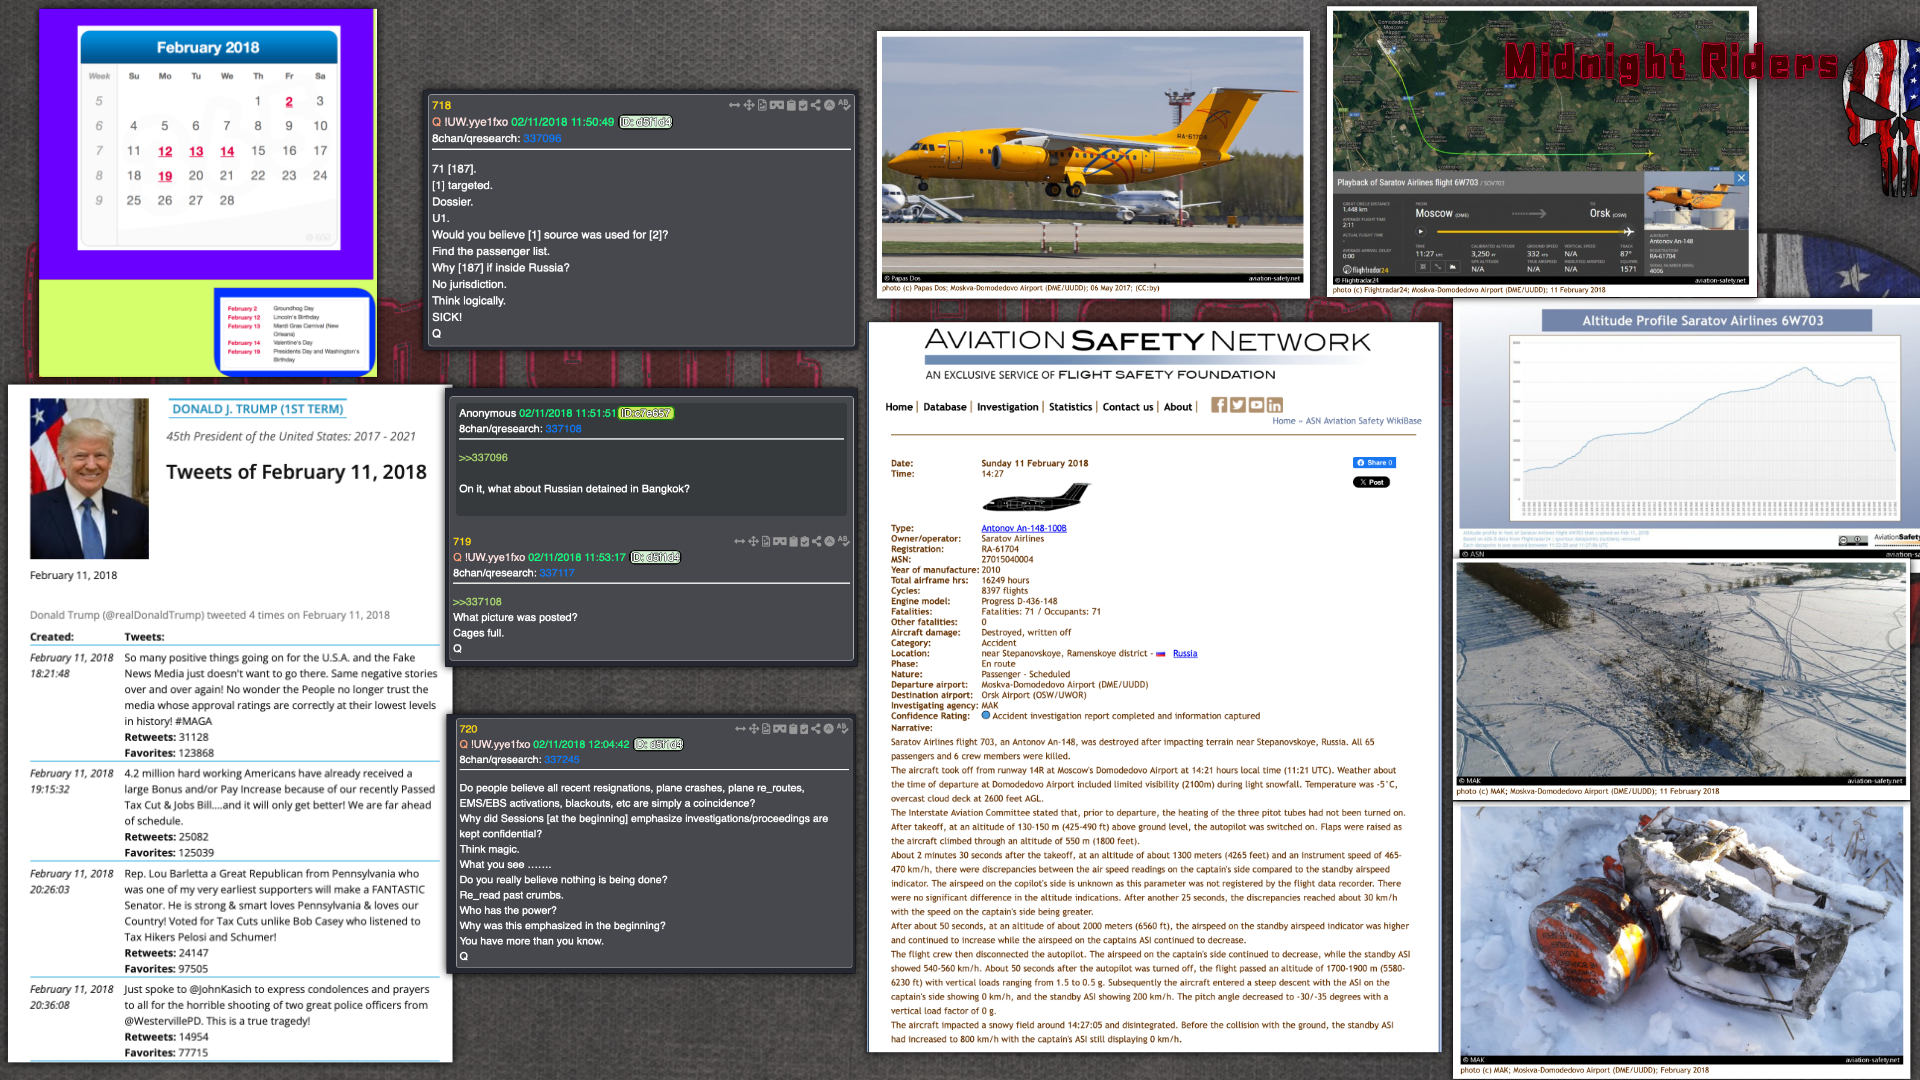Click the circled-A icon on post 720
Screen dimensions: 1920x1080
point(828,728)
